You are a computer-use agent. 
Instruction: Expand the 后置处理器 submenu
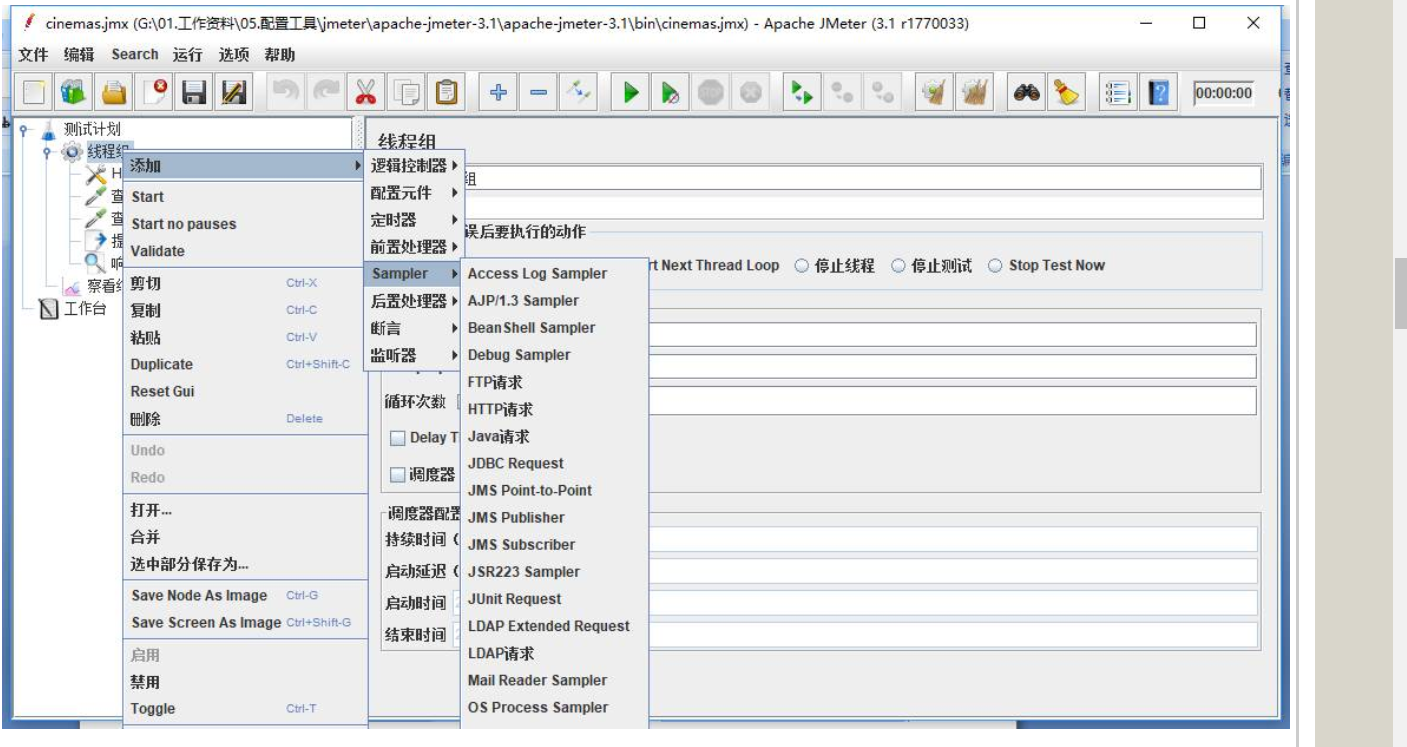click(x=414, y=301)
